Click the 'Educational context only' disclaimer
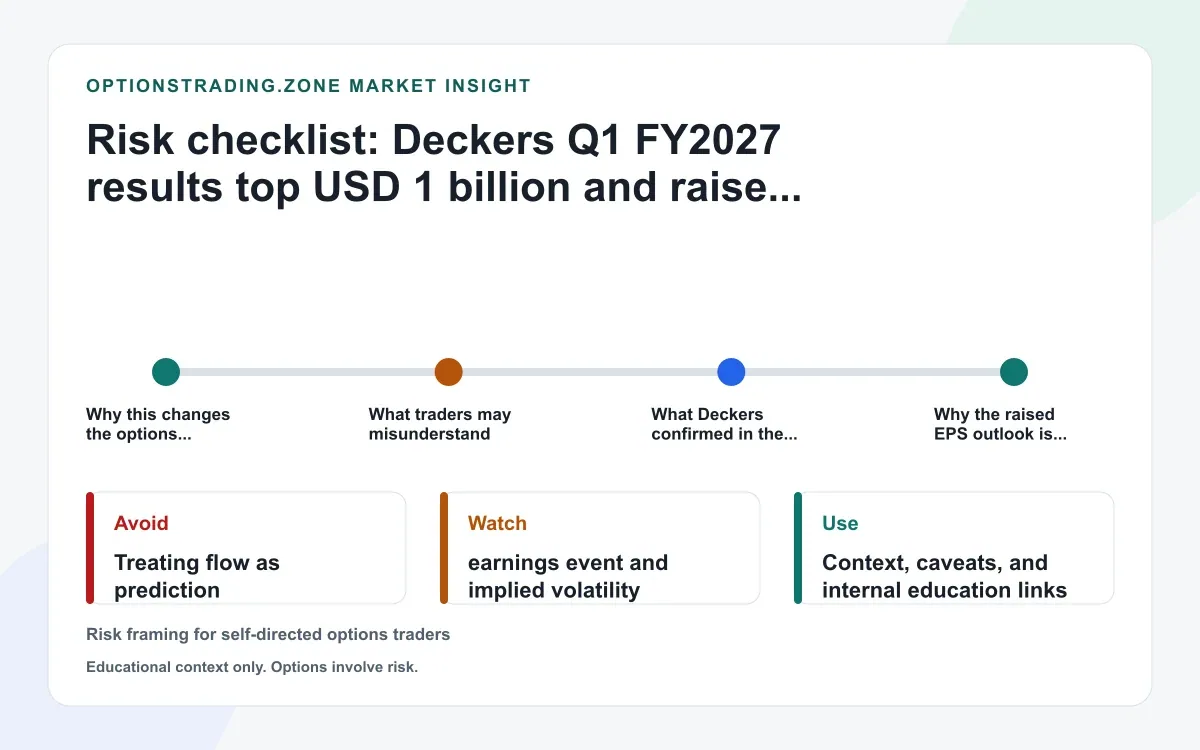Image resolution: width=1200 pixels, height=750 pixels. tap(252, 667)
